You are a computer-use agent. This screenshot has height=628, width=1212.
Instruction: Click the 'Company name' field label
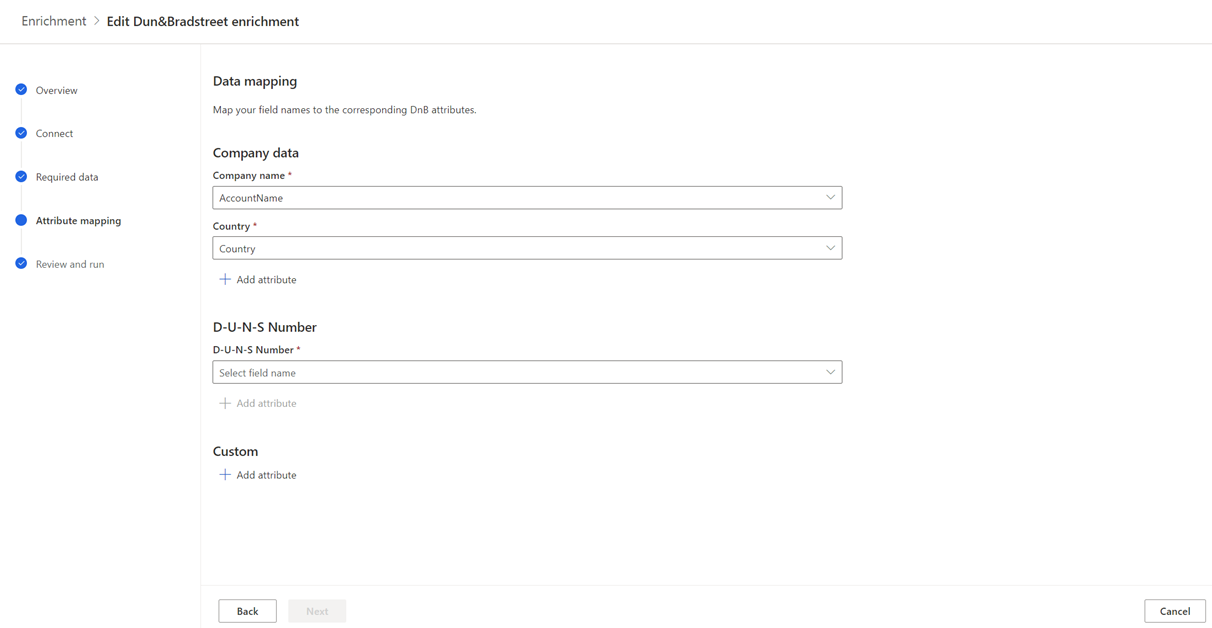[x=249, y=175]
